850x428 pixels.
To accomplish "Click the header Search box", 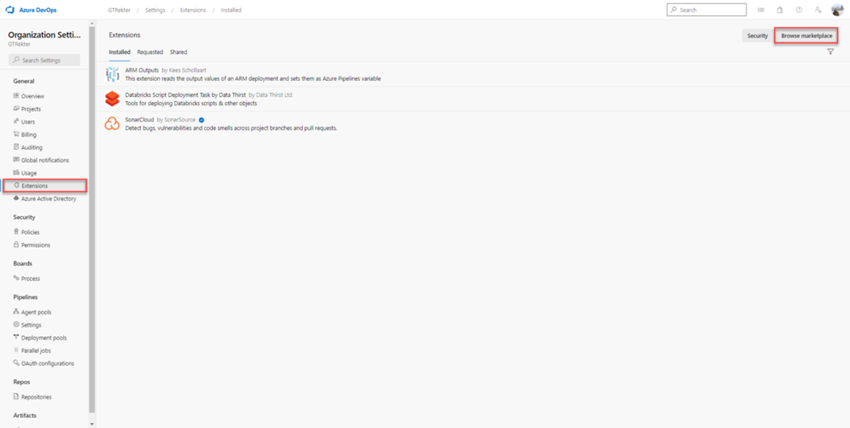I will pos(706,10).
